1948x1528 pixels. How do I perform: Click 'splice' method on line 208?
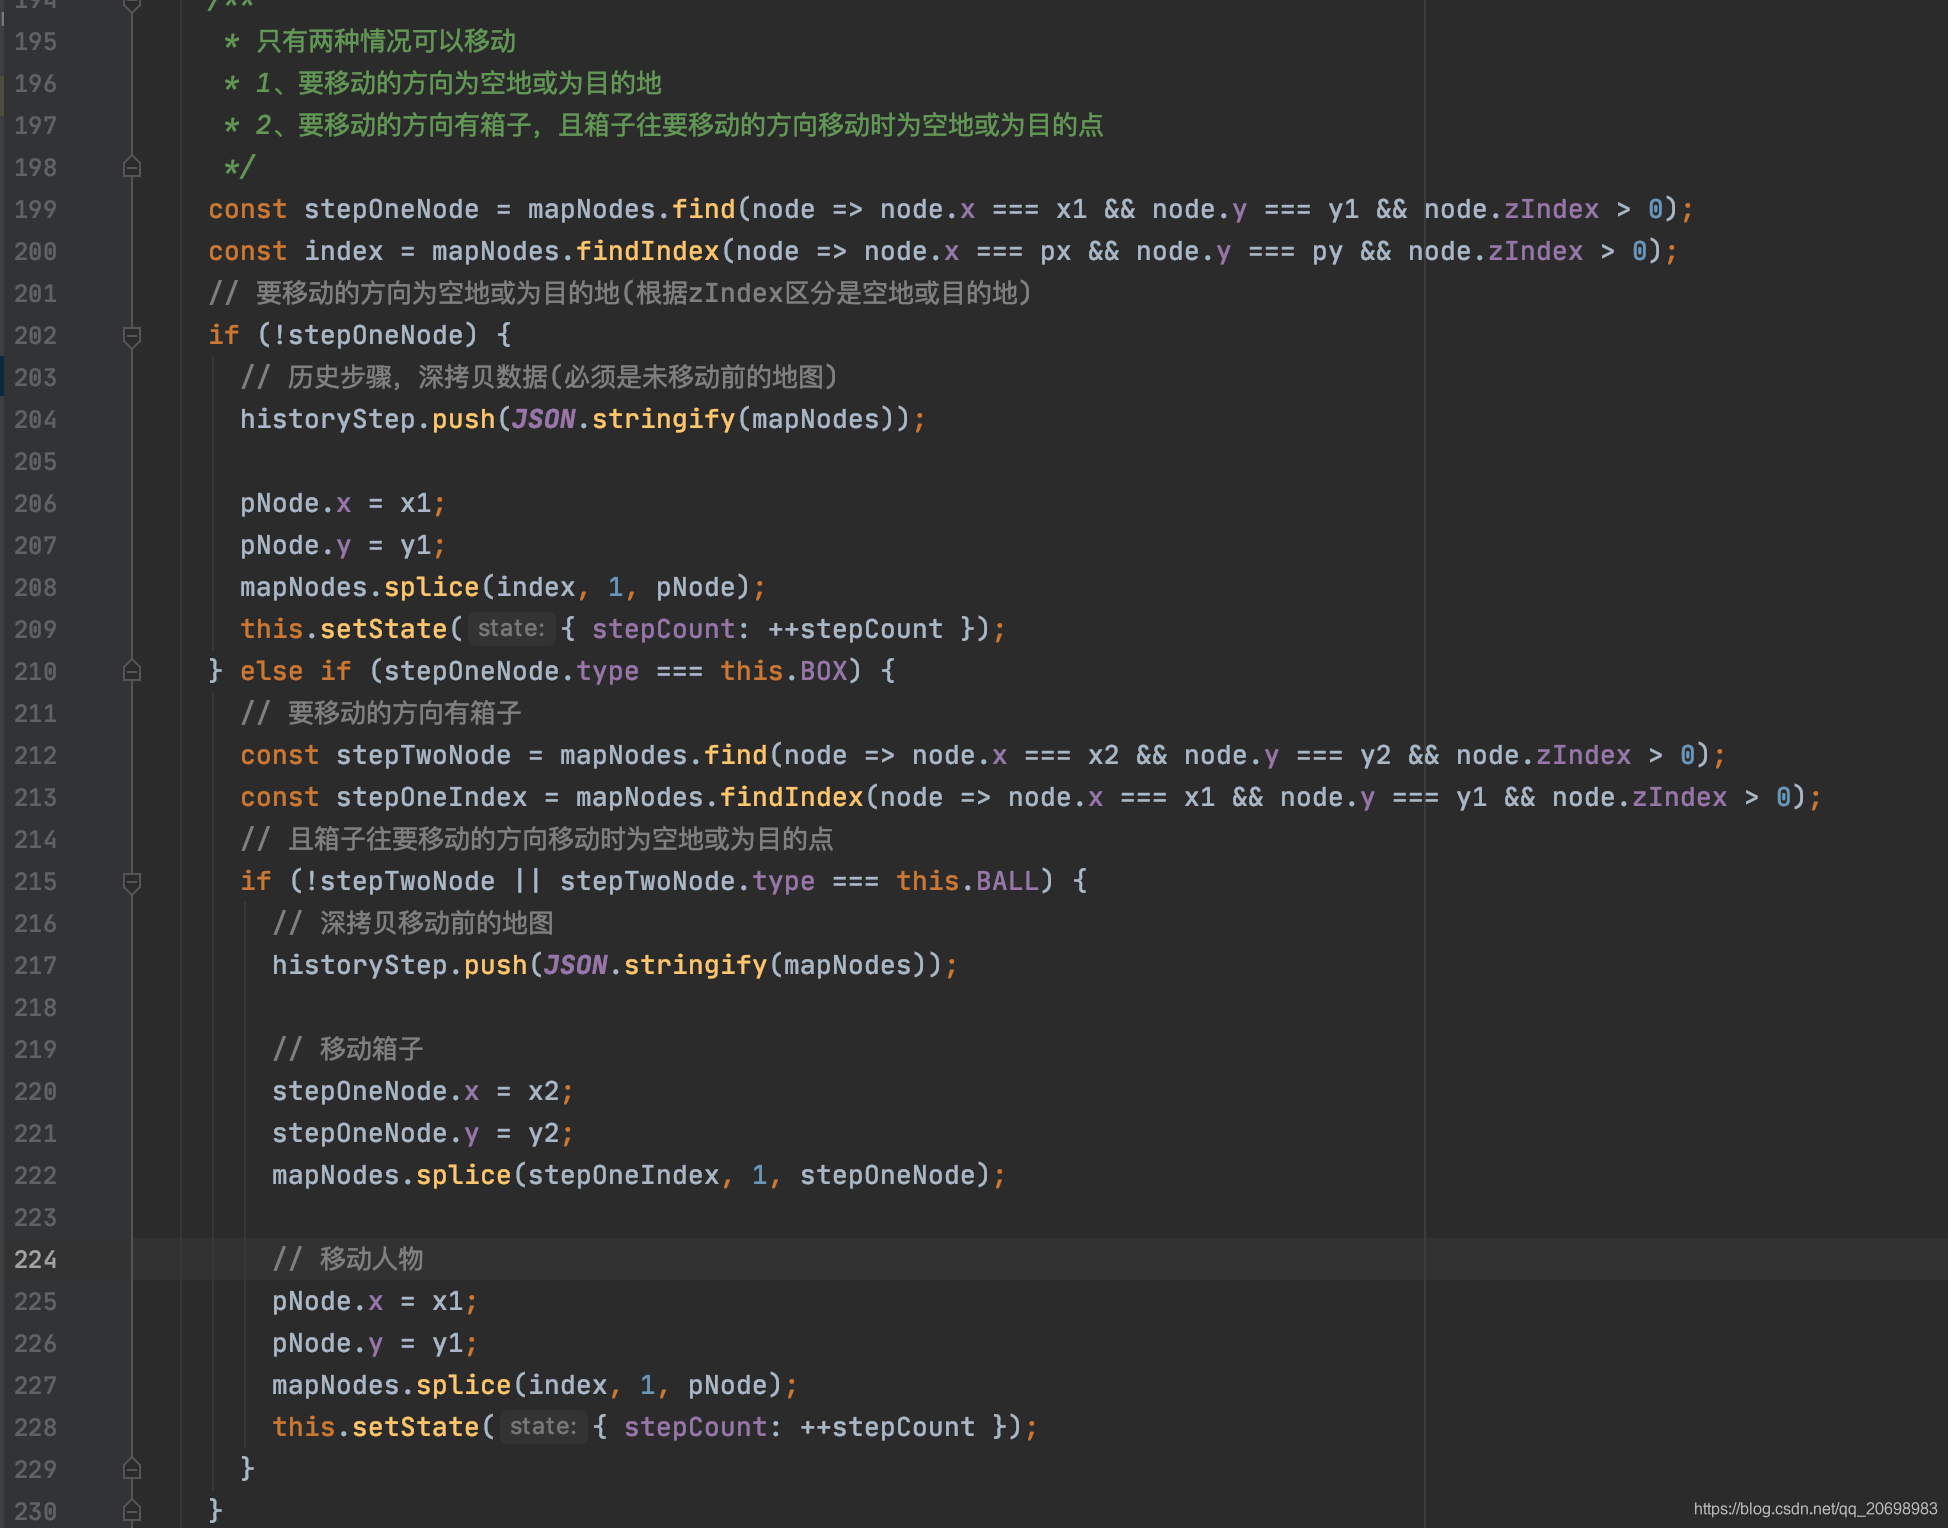coord(431,587)
